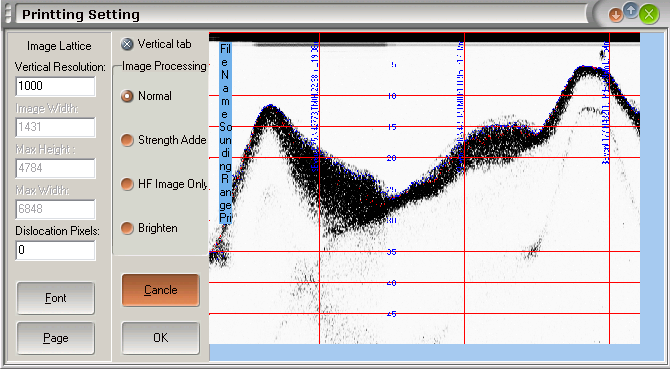Click the echogram print preview image
The width and height of the screenshot is (670, 369).
[x=424, y=188]
